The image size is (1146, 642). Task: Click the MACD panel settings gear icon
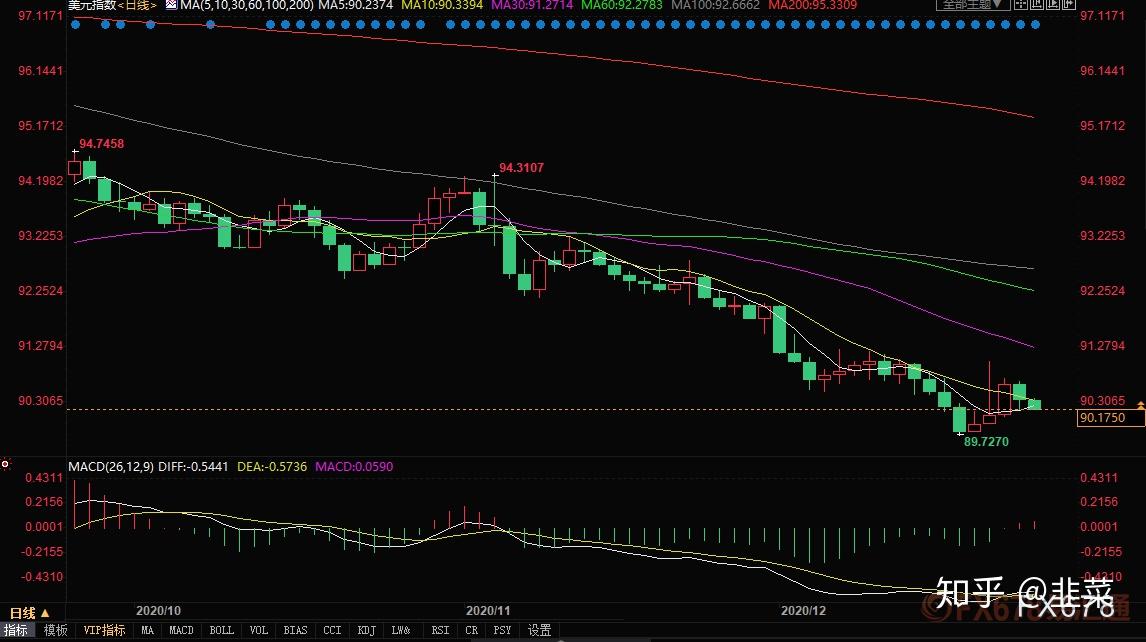(x=6, y=464)
